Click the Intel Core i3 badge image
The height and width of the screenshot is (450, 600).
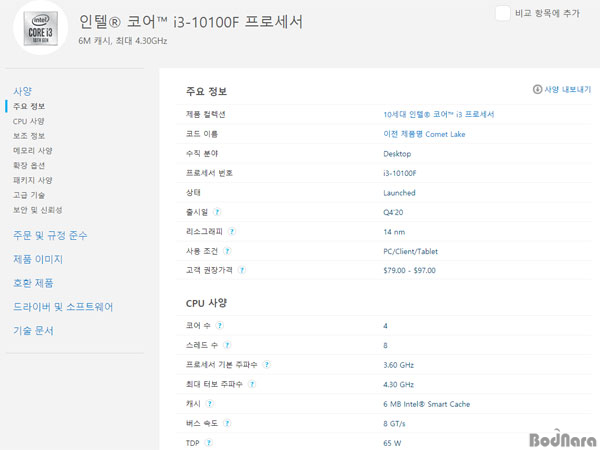point(41,28)
